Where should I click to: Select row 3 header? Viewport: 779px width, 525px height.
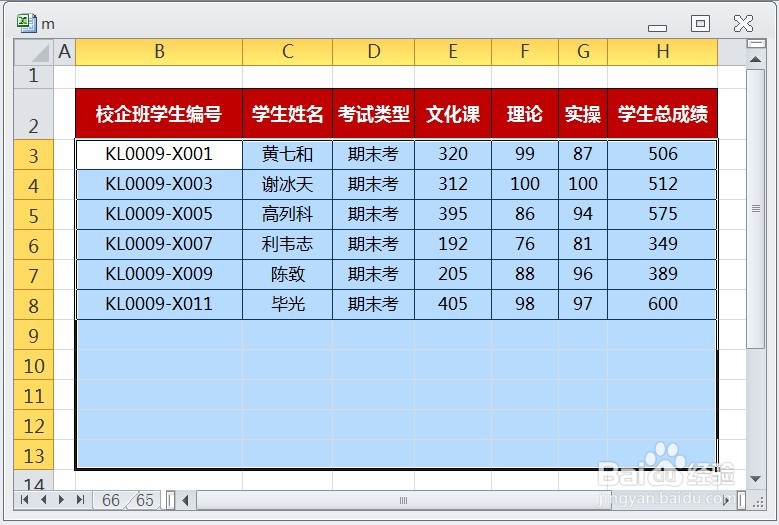pyautogui.click(x=34, y=155)
